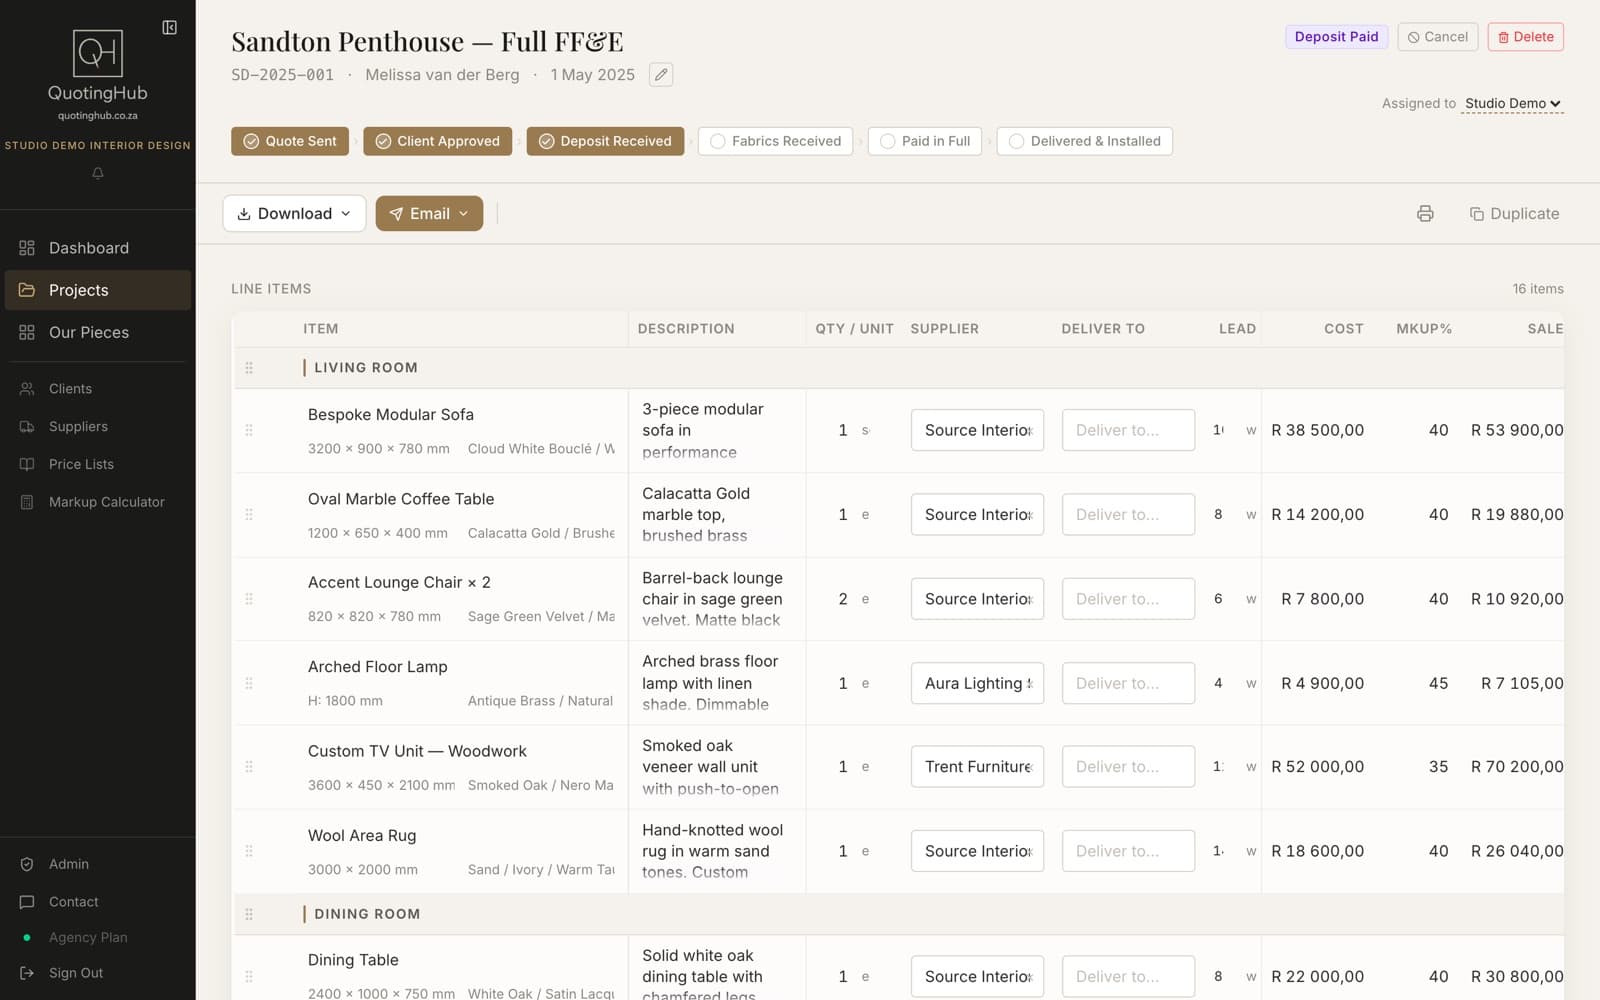Click the Delete button

point(1526,37)
